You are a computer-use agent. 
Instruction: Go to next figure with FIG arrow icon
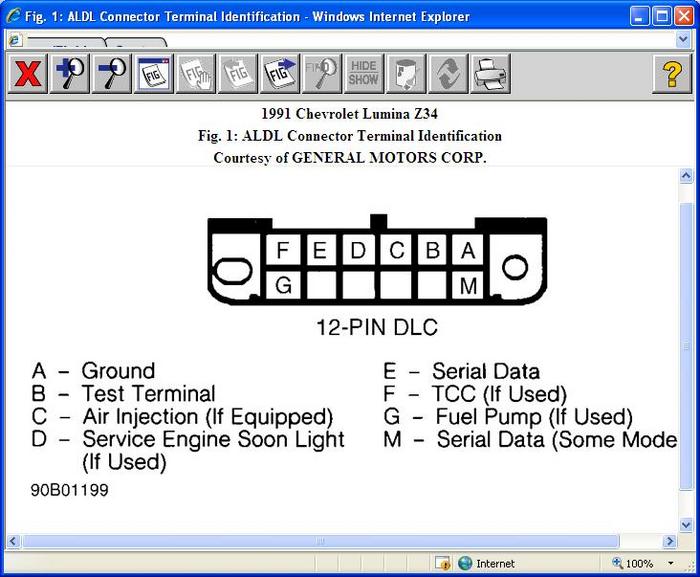[x=279, y=74]
